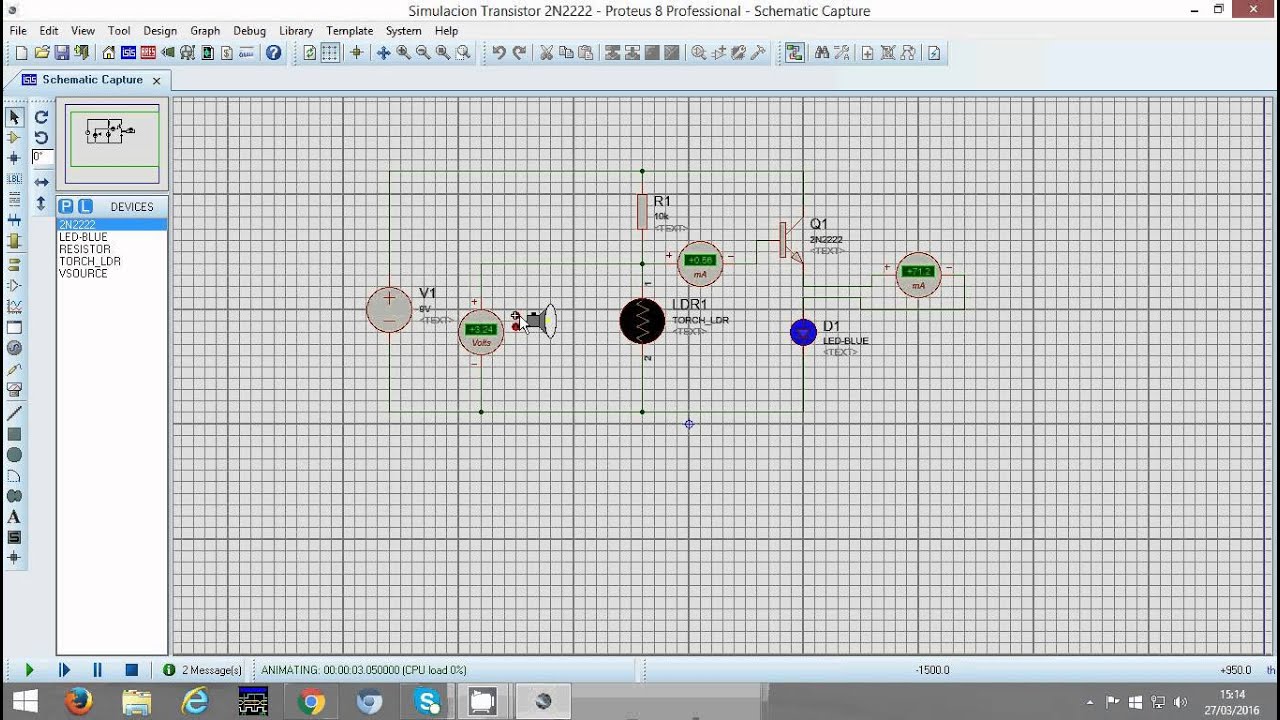Viewport: 1280px width, 720px height.
Task: Click the red ARES PCB Layout toolbar icon
Action: point(148,53)
